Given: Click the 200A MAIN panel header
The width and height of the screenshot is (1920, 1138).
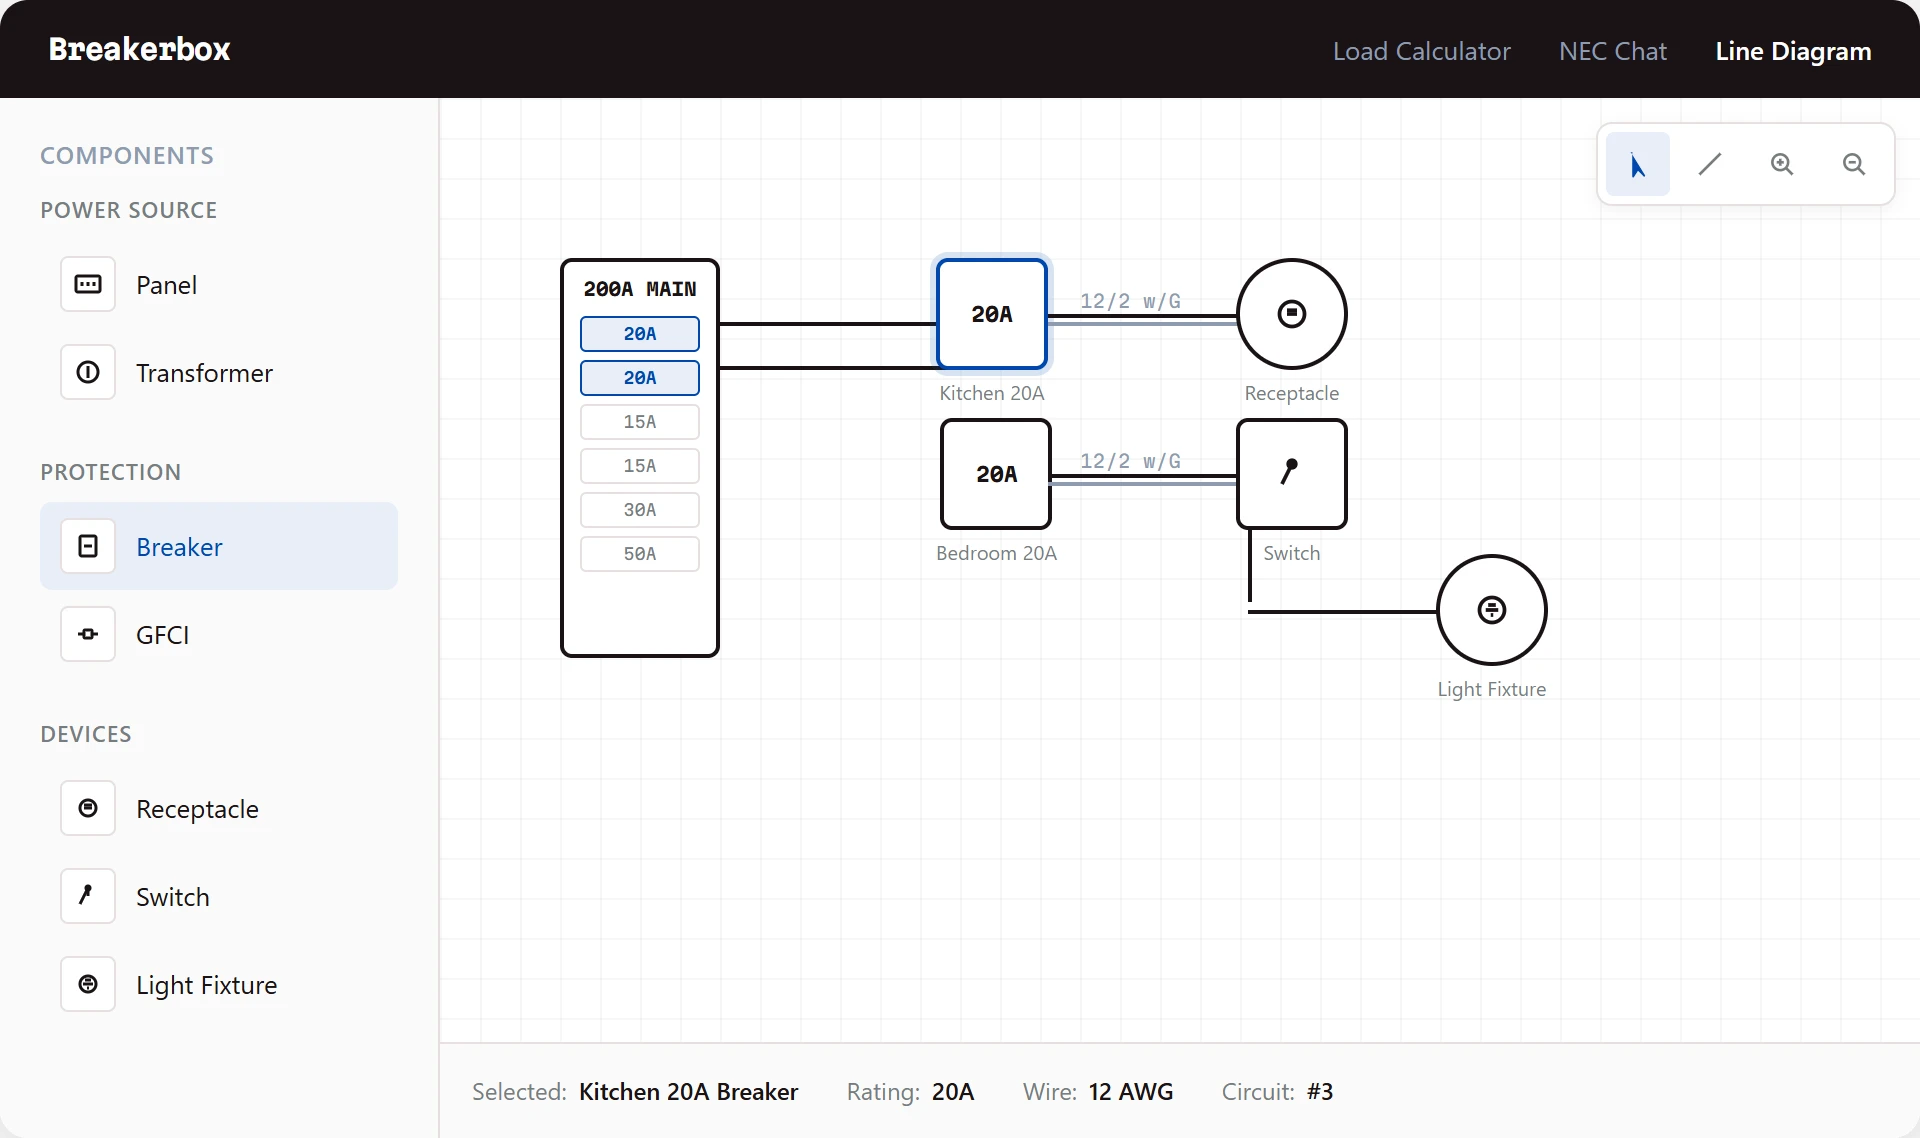Looking at the screenshot, I should tap(640, 289).
